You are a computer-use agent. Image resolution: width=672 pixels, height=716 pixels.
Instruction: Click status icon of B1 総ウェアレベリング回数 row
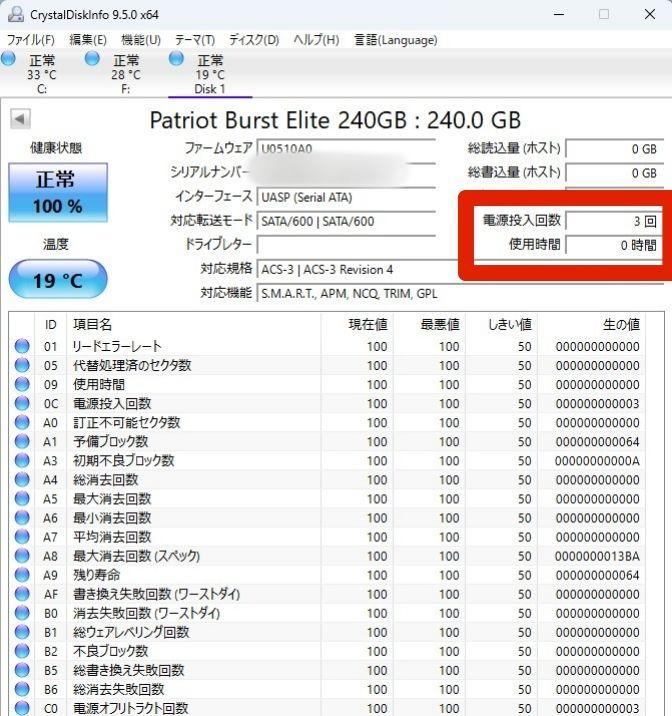(22, 632)
